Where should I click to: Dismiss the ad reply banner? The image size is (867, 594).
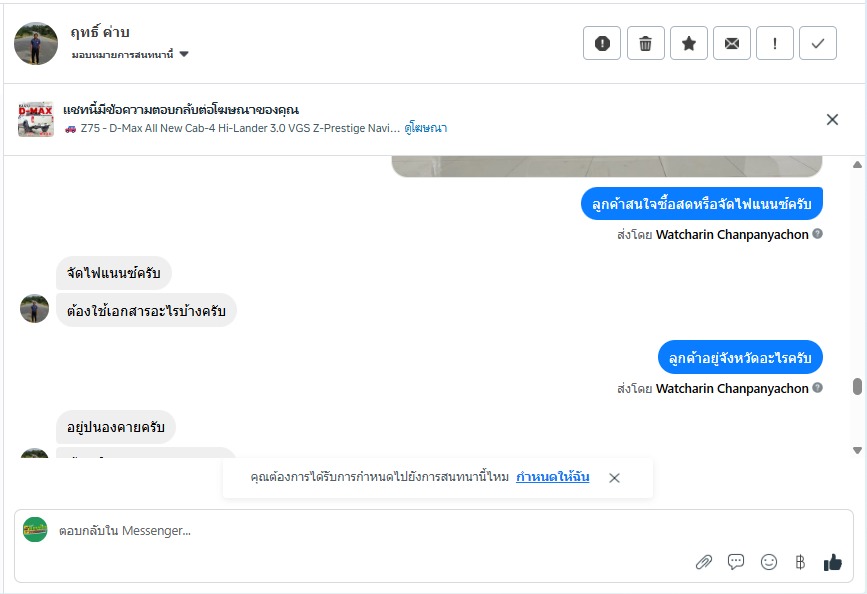point(832,119)
